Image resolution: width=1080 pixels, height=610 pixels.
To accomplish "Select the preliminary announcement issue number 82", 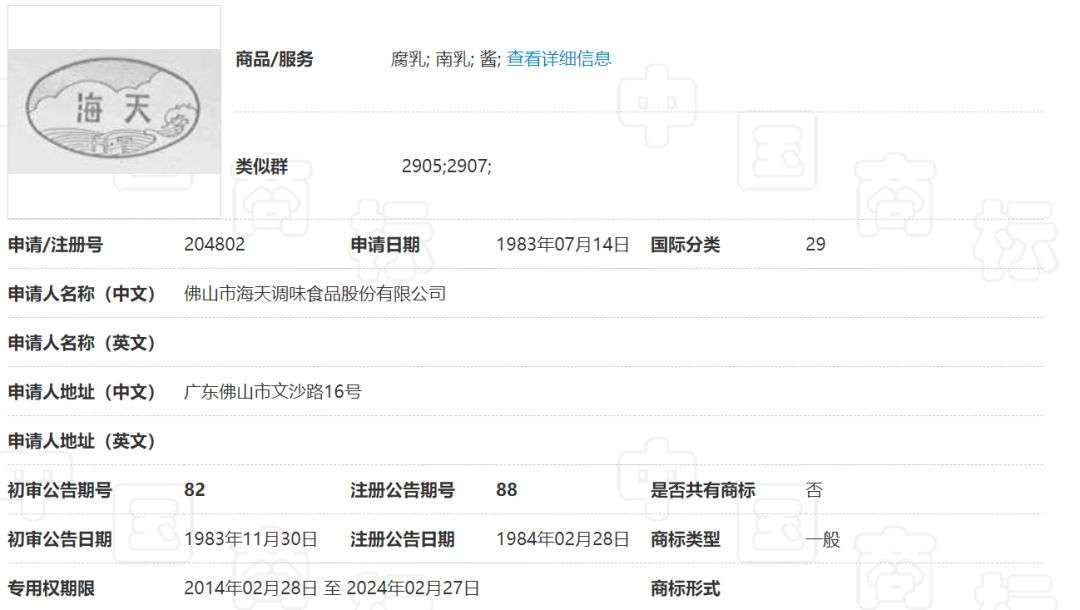I will tap(194, 490).
